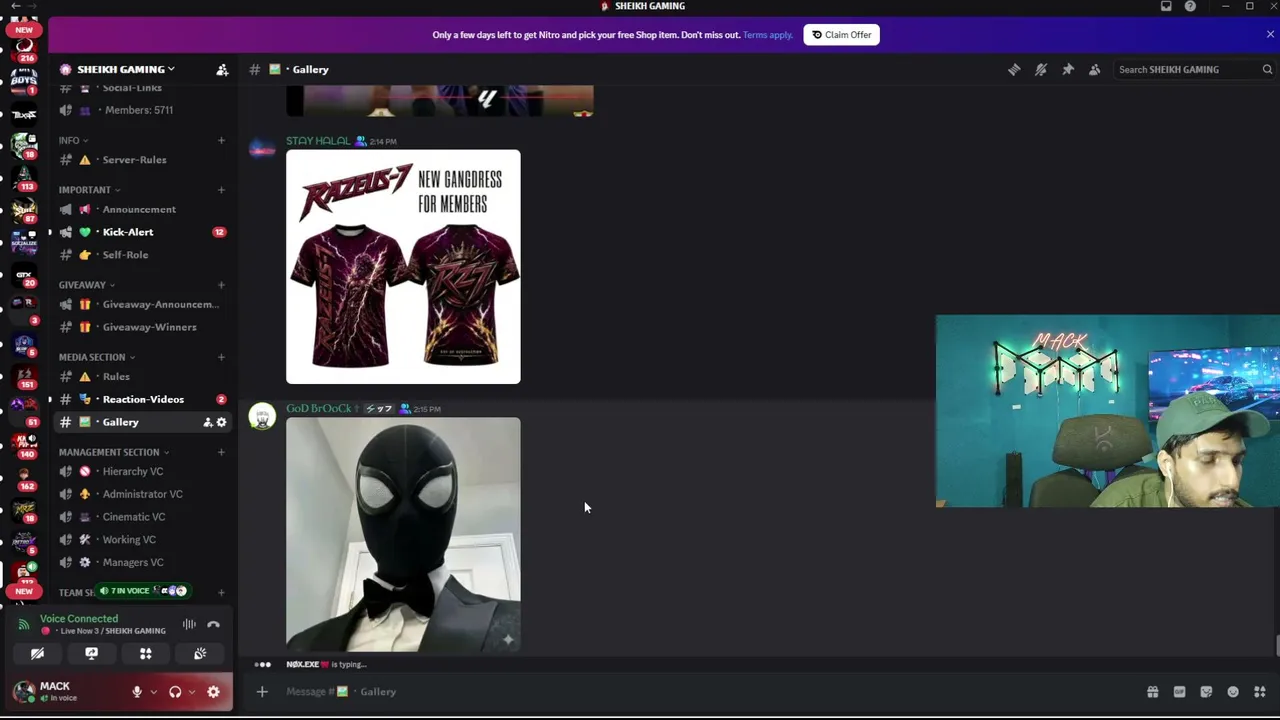Join the Hierarchy VC voice channel
Screen dimensions: 1280x720
pos(142,471)
